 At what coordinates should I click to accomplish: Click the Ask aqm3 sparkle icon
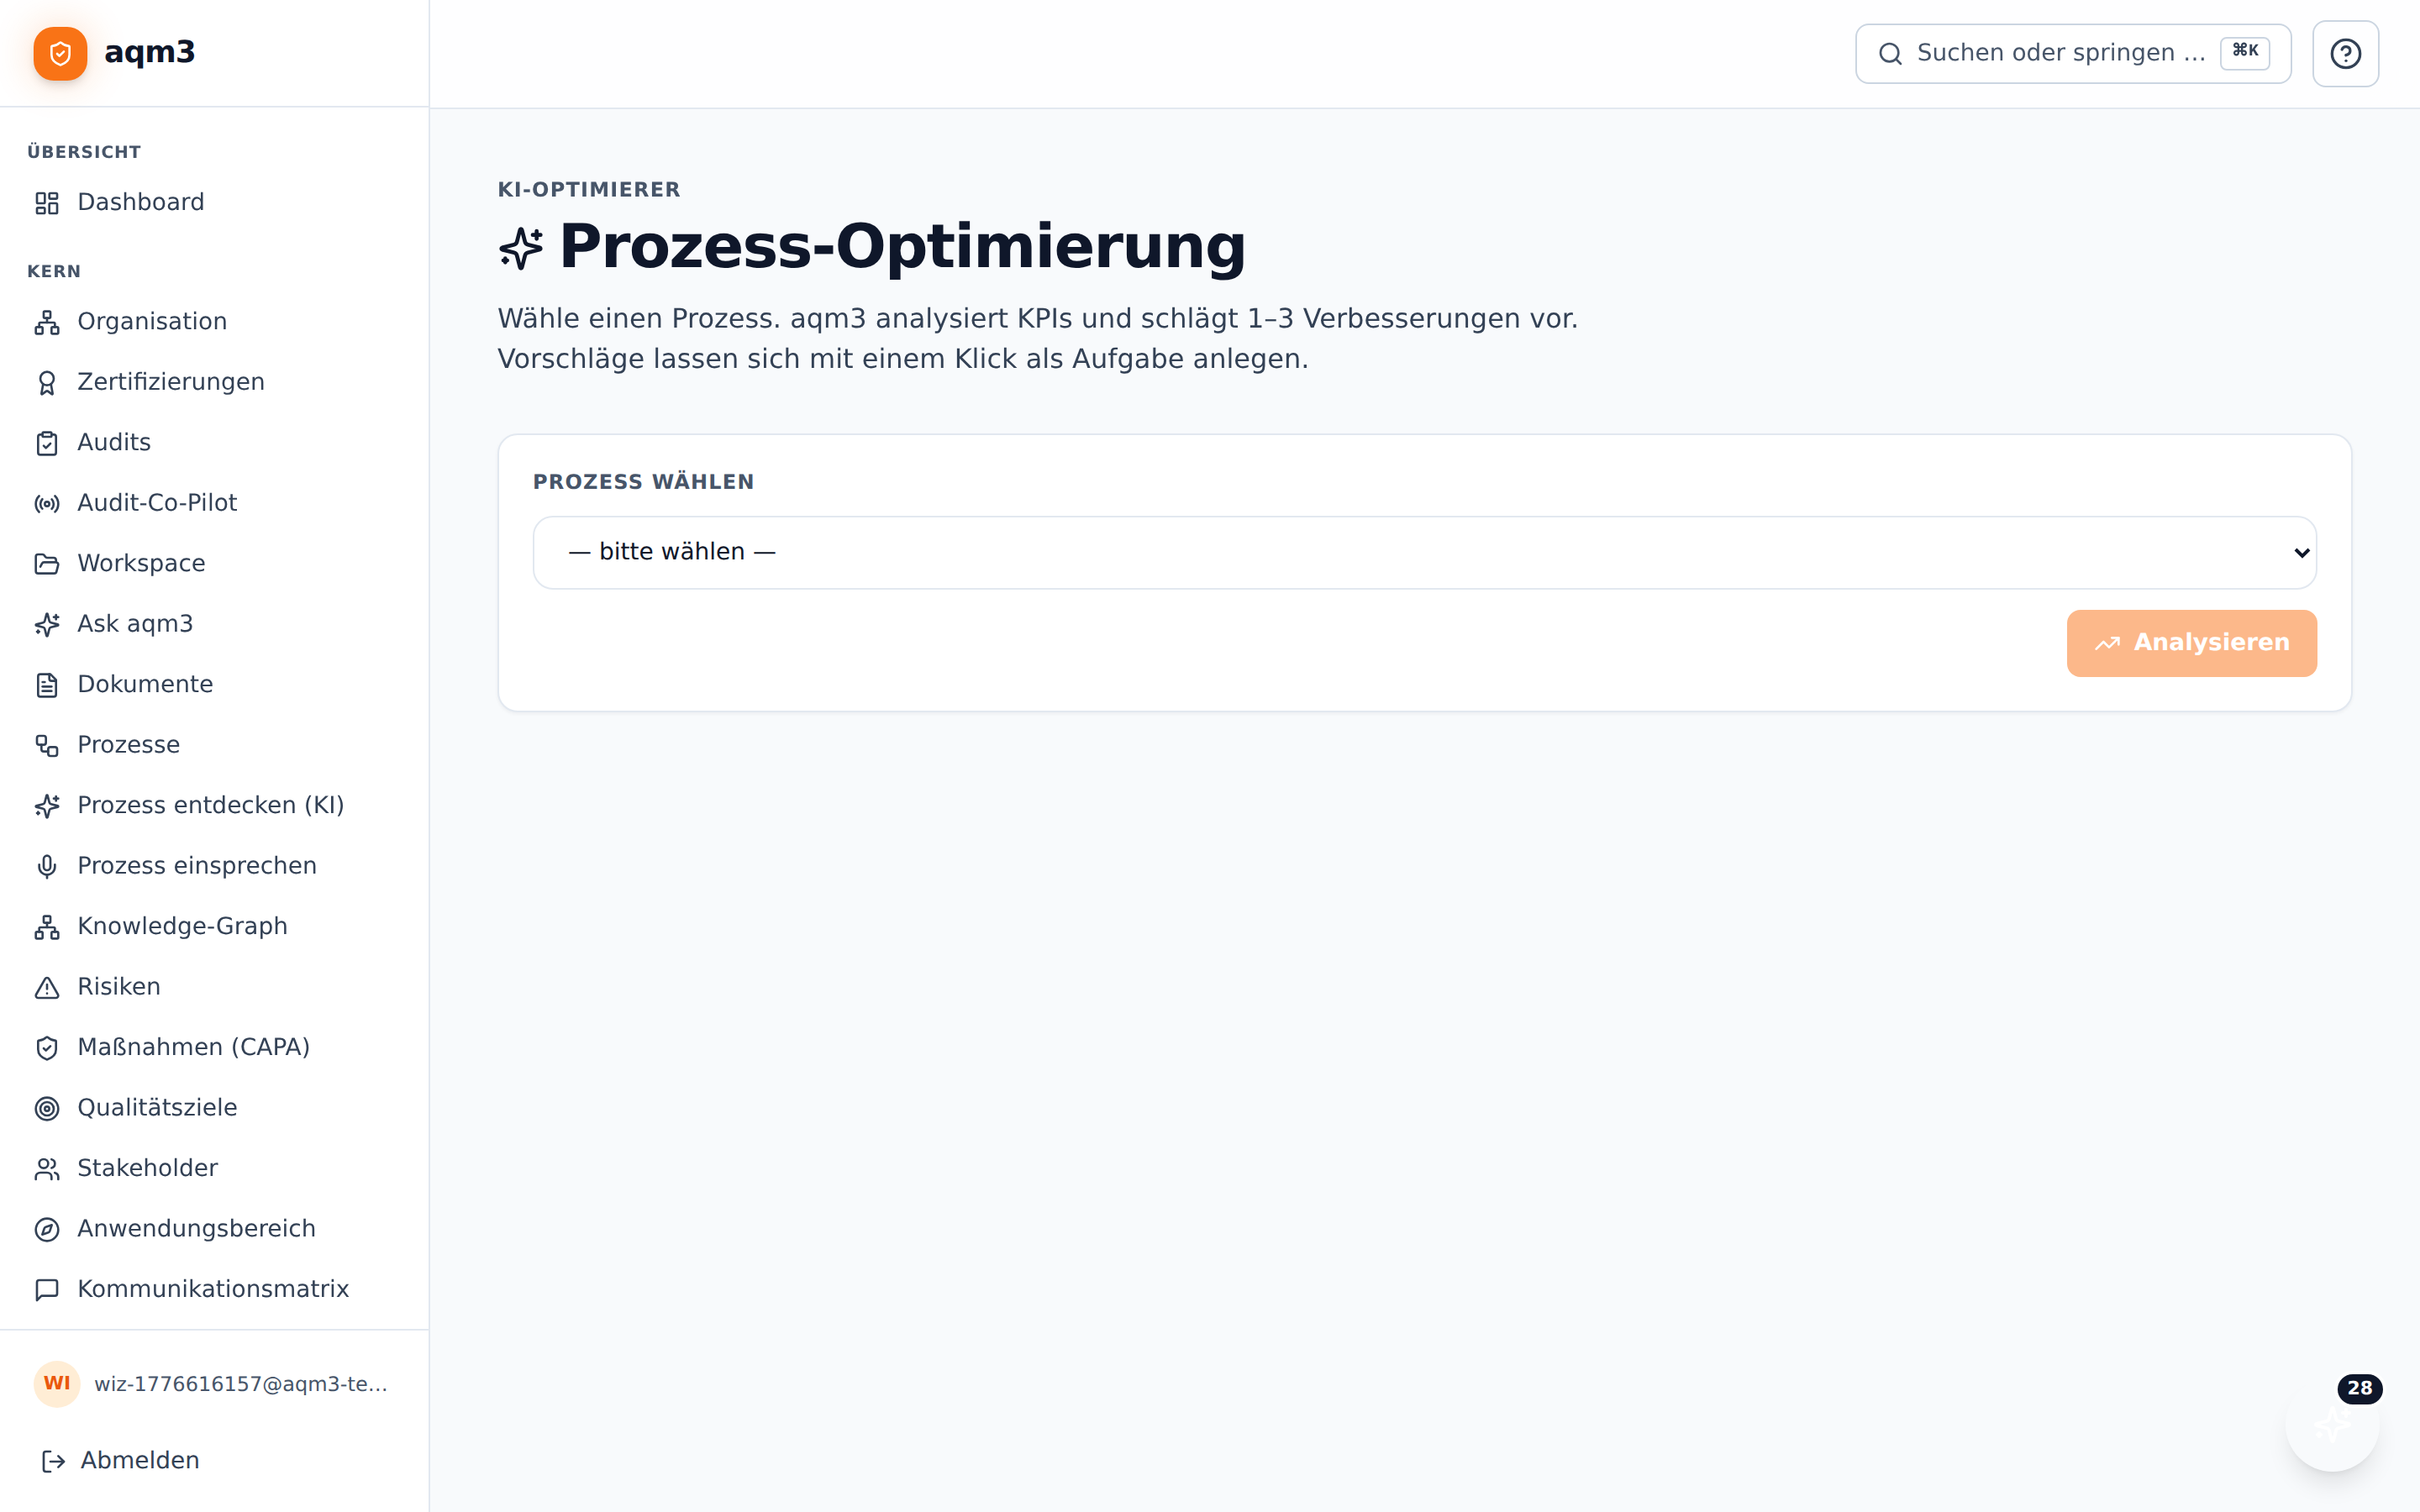pos(47,624)
